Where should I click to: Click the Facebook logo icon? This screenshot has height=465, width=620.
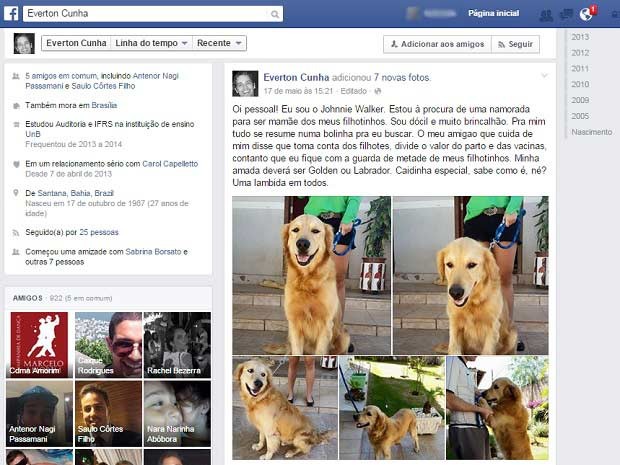(x=11, y=14)
